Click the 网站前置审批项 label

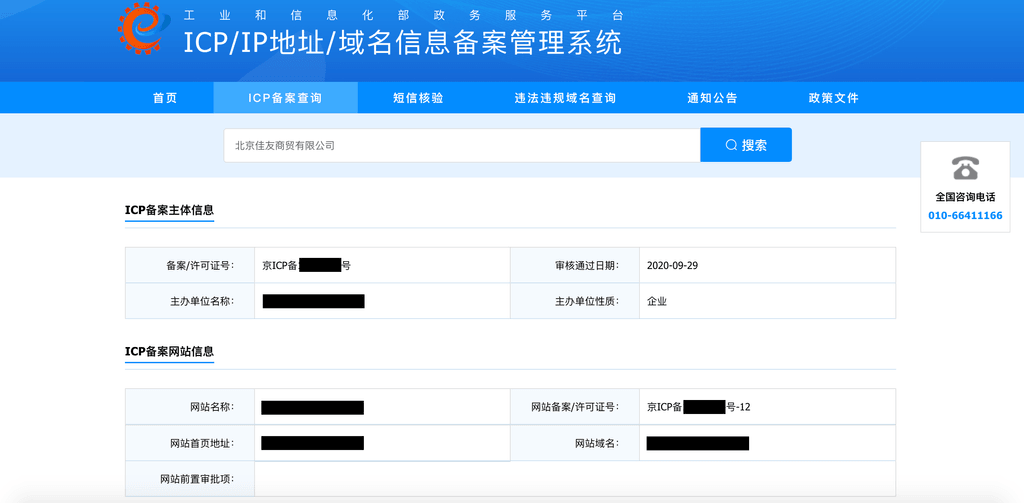tap(196, 479)
